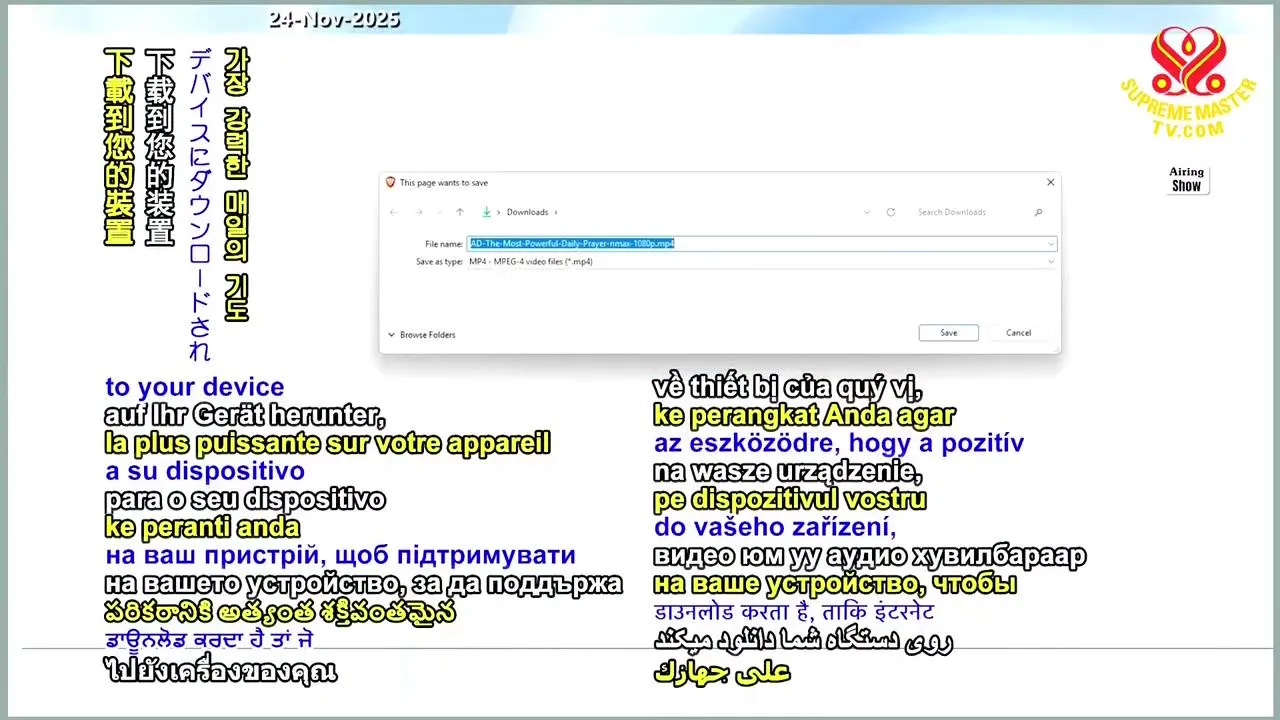This screenshot has height=720, width=1280.
Task: Open the recent locations dropdown arrow
Action: [438, 212]
